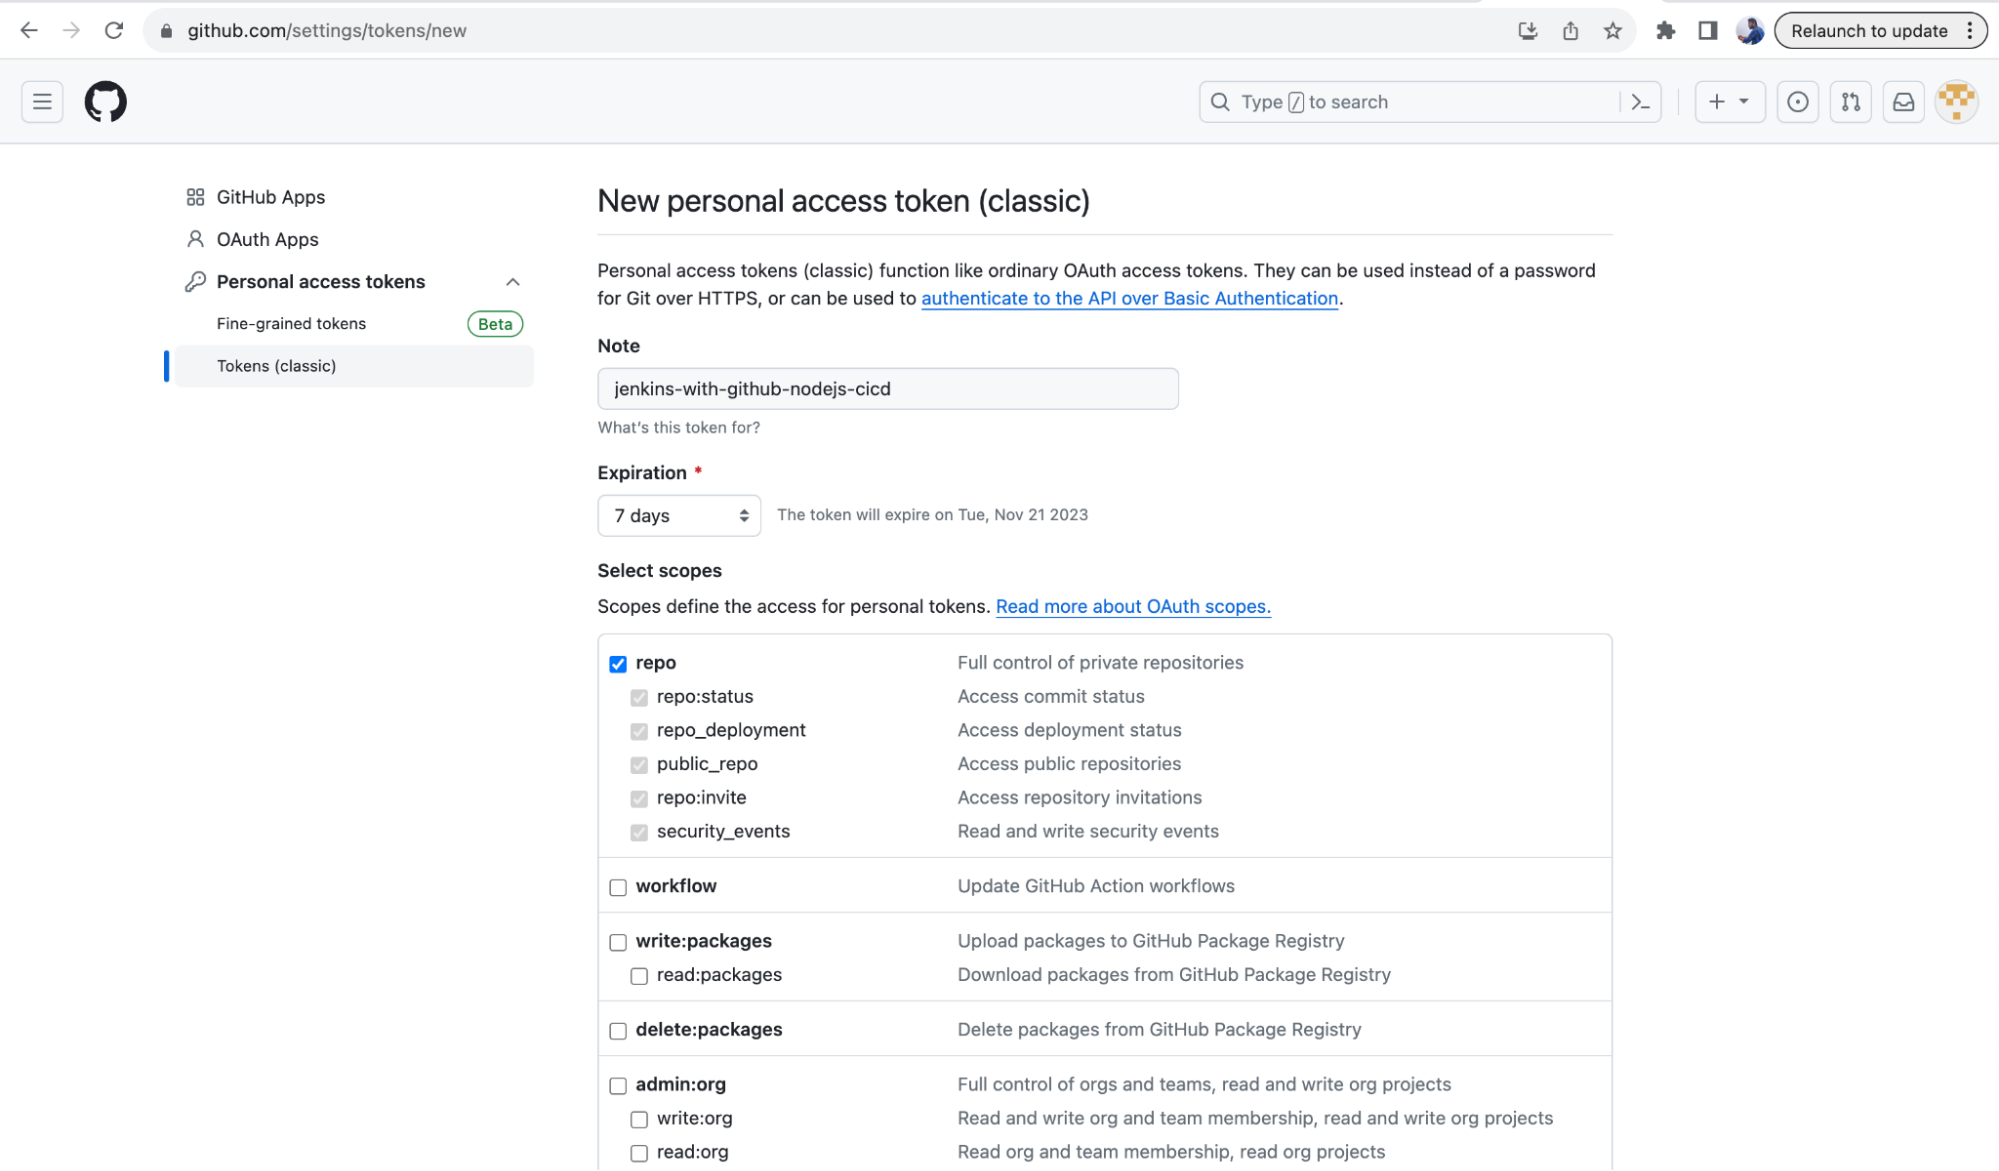Open the command palette terminal icon

[1640, 101]
